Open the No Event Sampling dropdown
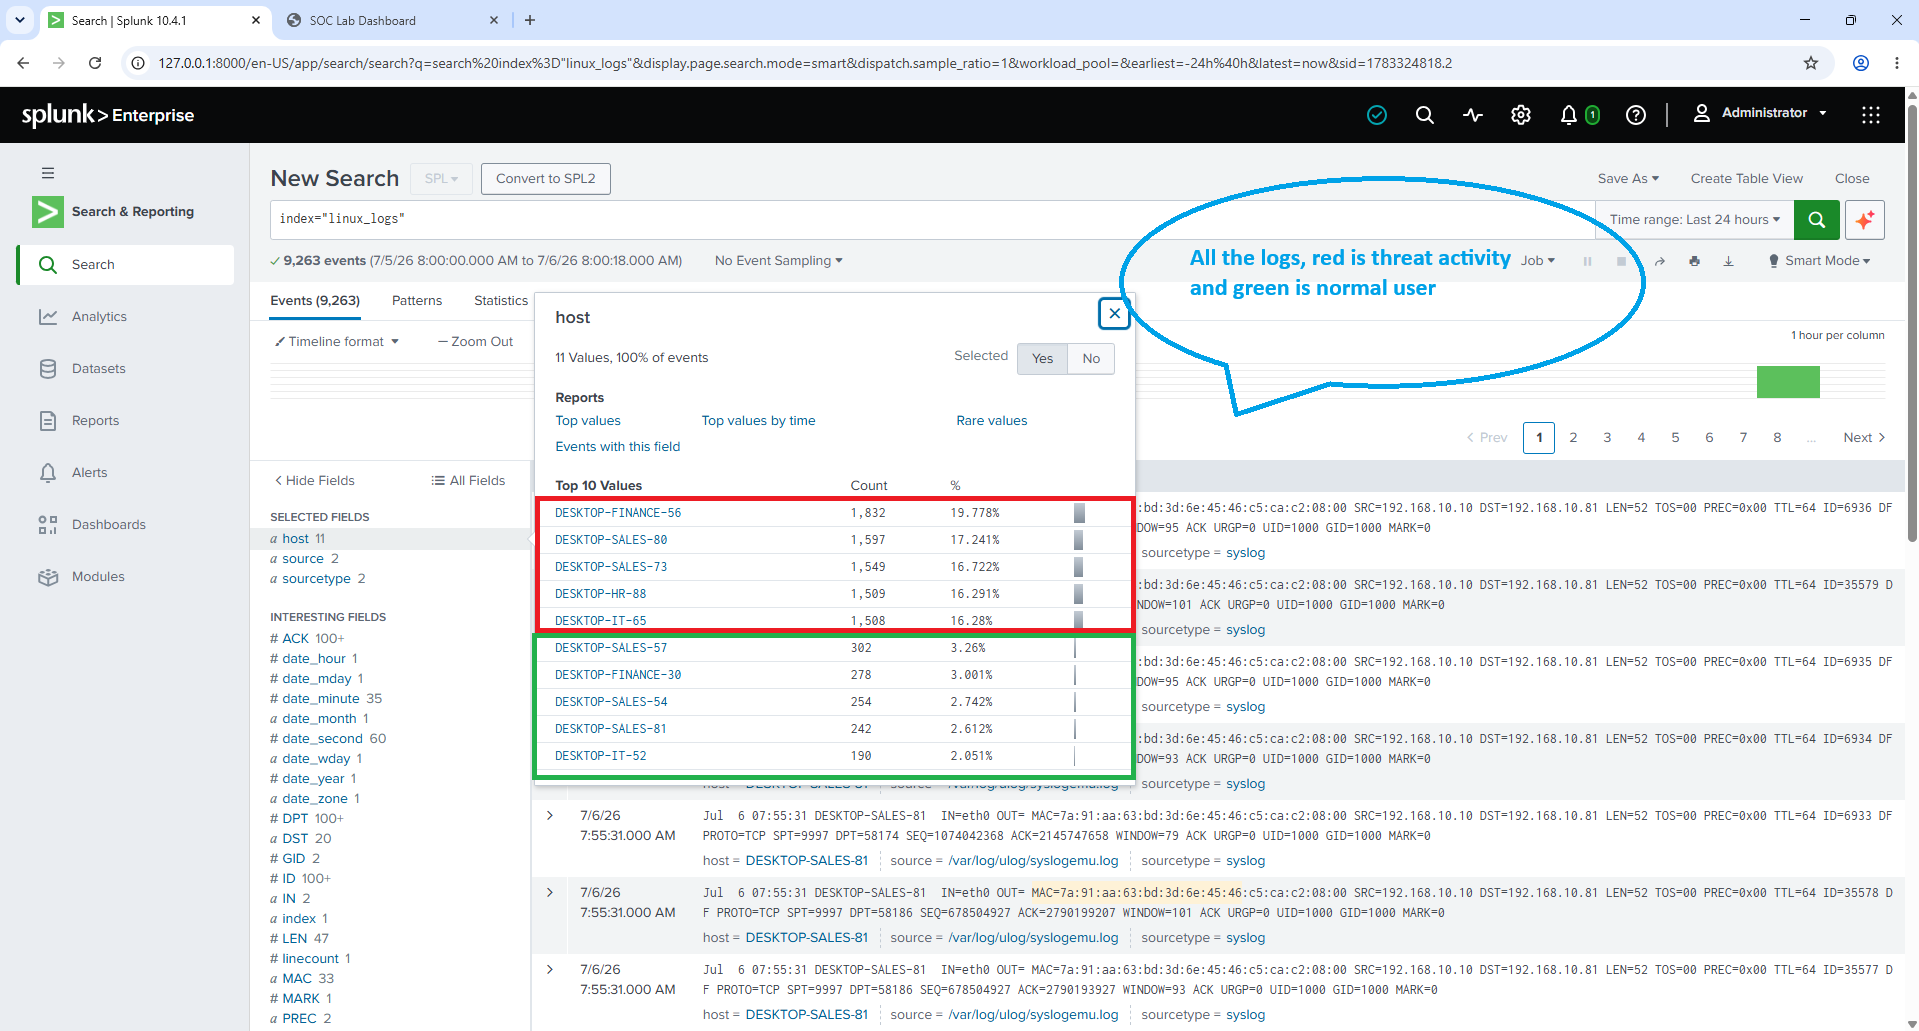 (779, 261)
